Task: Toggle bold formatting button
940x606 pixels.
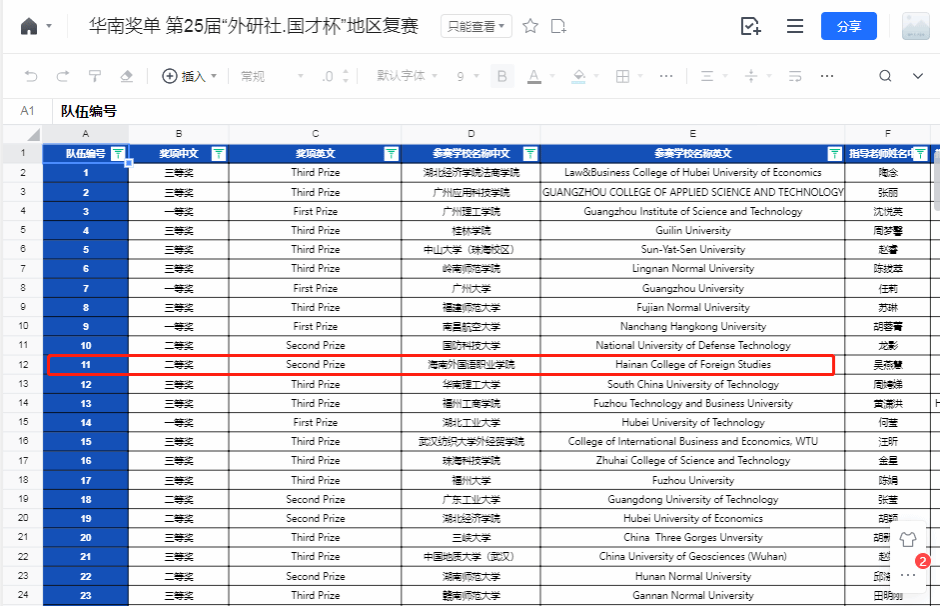Action: pos(502,76)
